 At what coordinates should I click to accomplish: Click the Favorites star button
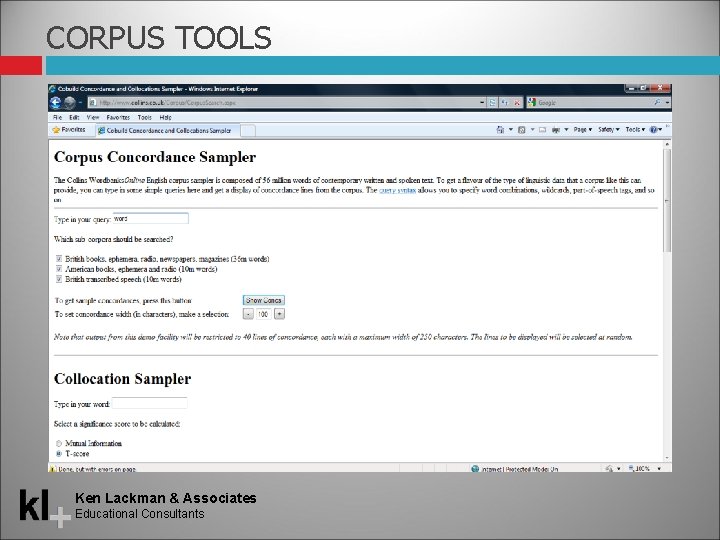click(69, 130)
